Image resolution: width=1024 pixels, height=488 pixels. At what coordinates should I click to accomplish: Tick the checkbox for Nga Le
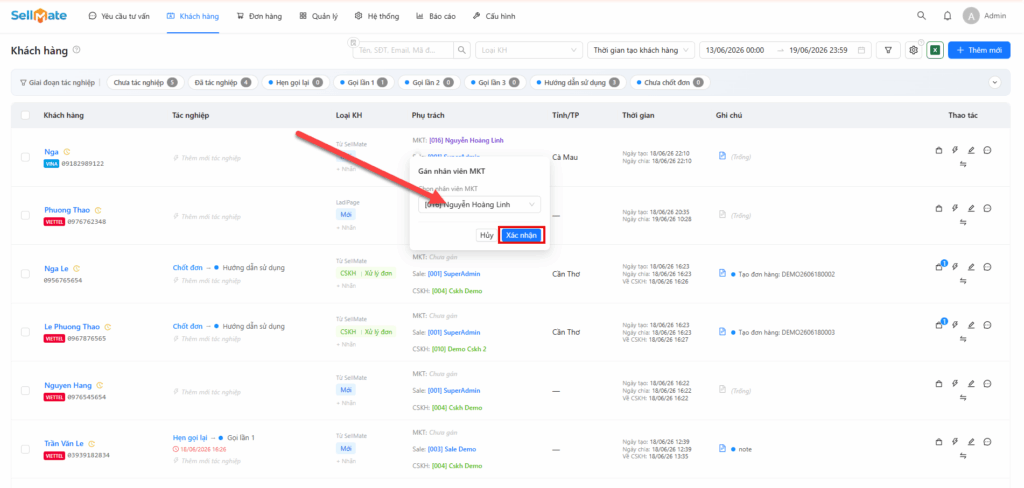(25, 274)
